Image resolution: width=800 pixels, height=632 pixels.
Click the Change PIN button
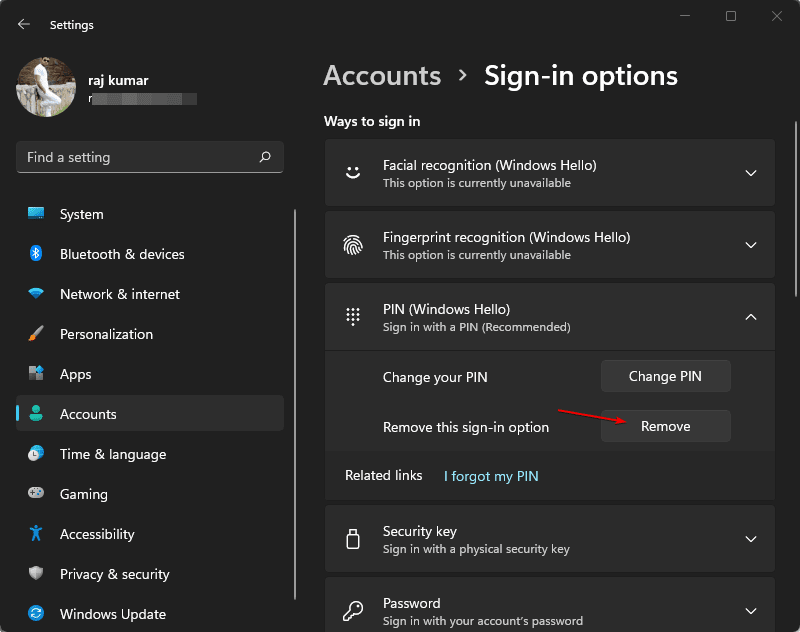(665, 376)
